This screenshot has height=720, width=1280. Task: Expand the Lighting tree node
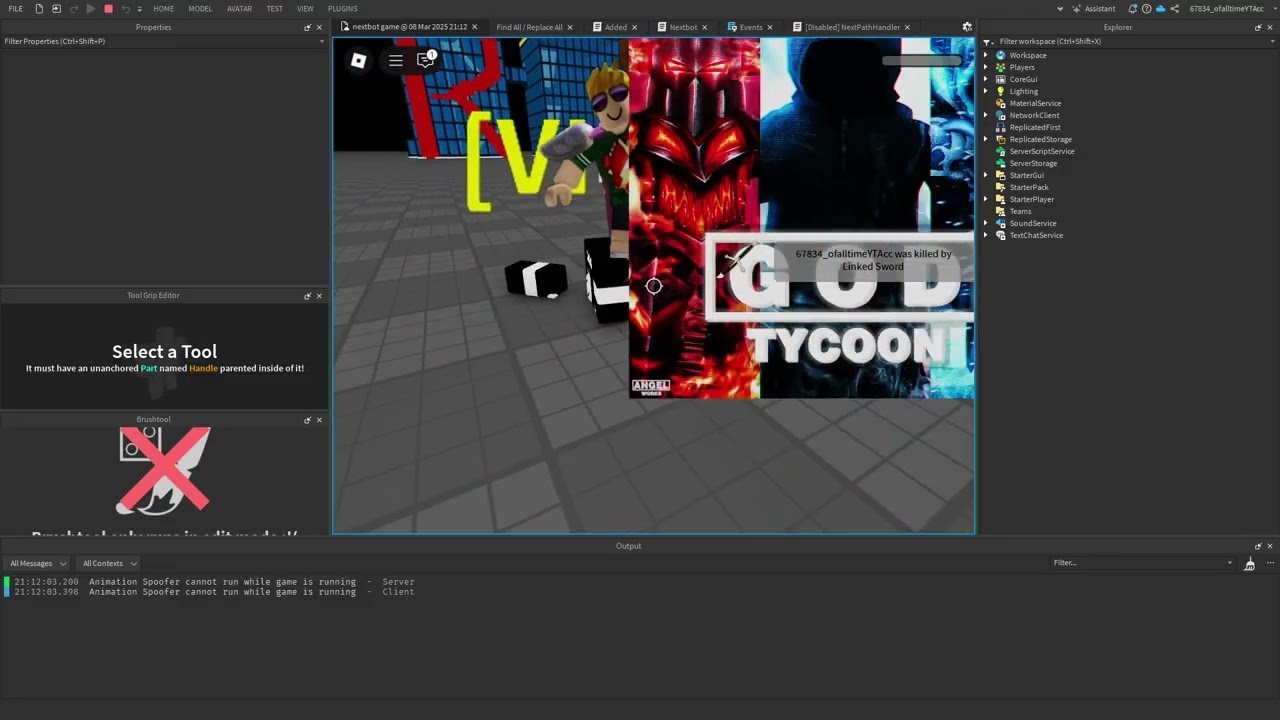click(x=986, y=92)
